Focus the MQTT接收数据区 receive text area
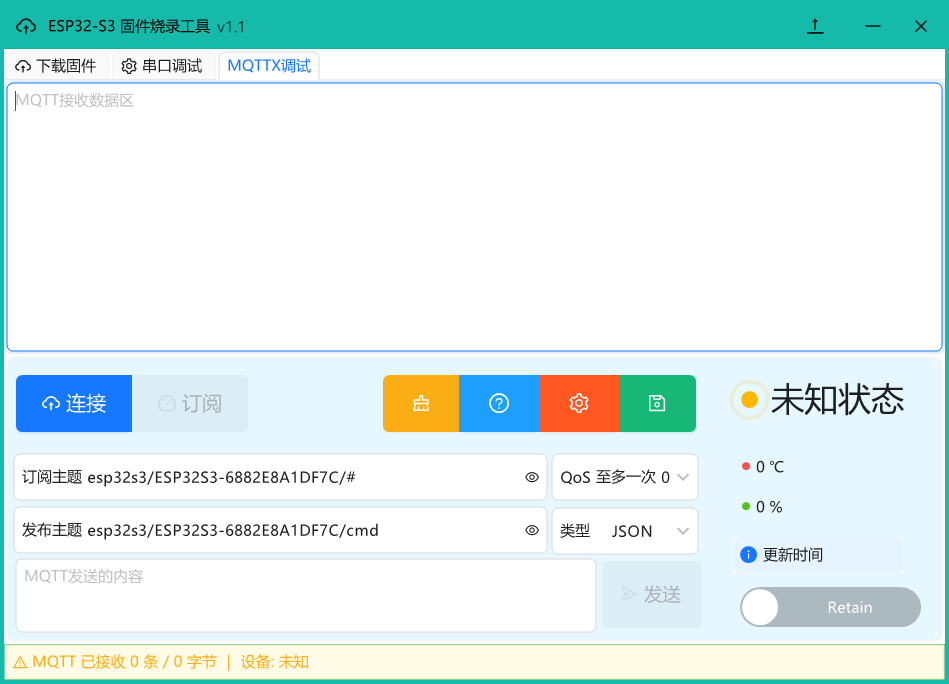Viewport: 949px width, 684px height. pos(474,217)
